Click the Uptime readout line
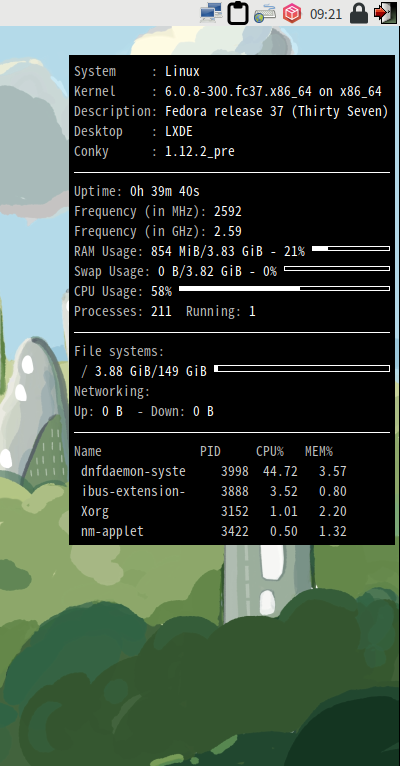The width and height of the screenshot is (400, 766). click(x=137, y=192)
